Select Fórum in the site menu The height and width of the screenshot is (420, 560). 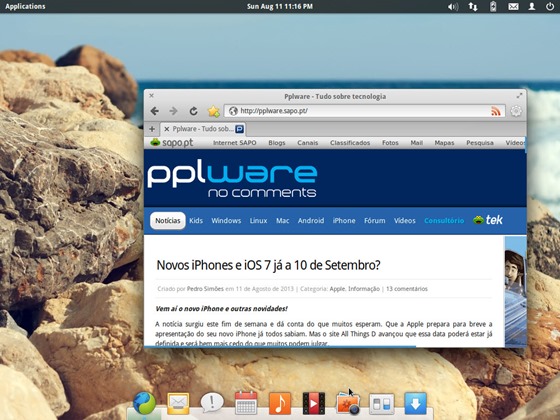375,221
